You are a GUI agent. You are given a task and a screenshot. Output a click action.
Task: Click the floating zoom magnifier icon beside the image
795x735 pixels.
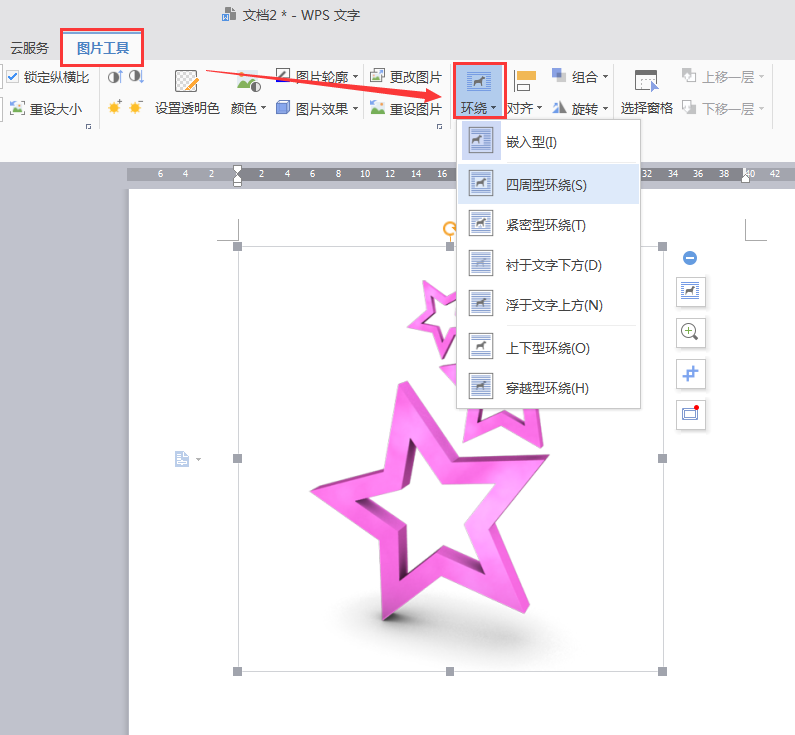pyautogui.click(x=690, y=332)
